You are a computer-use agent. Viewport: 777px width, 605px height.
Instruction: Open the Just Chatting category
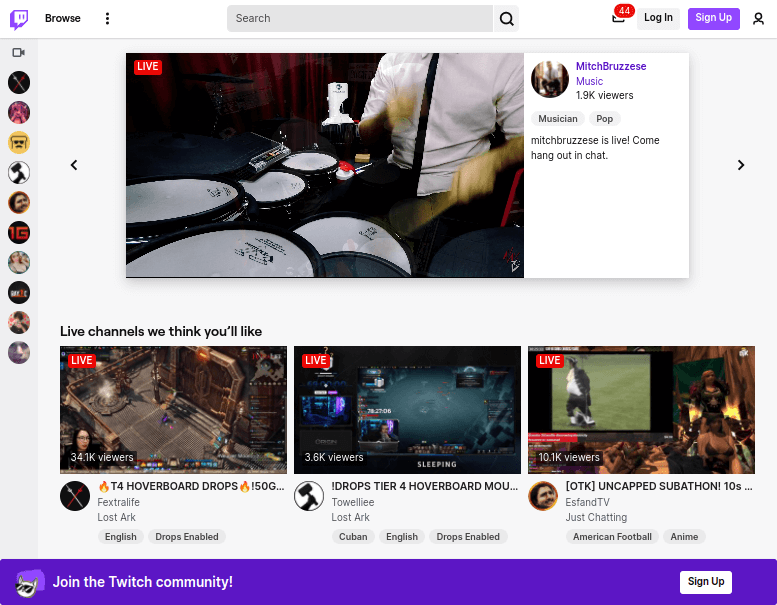596,517
